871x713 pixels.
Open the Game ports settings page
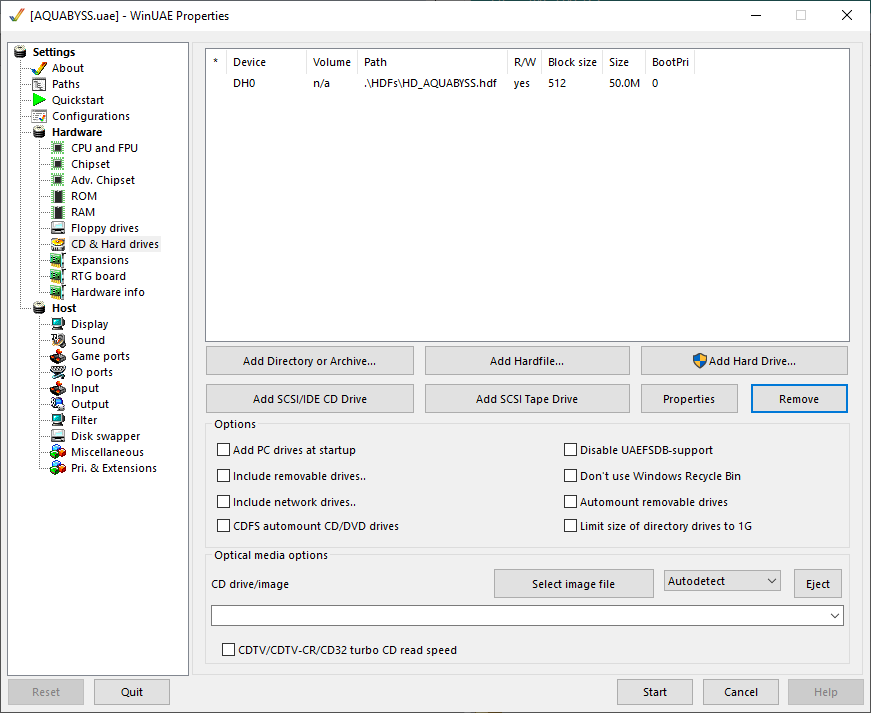pos(100,356)
